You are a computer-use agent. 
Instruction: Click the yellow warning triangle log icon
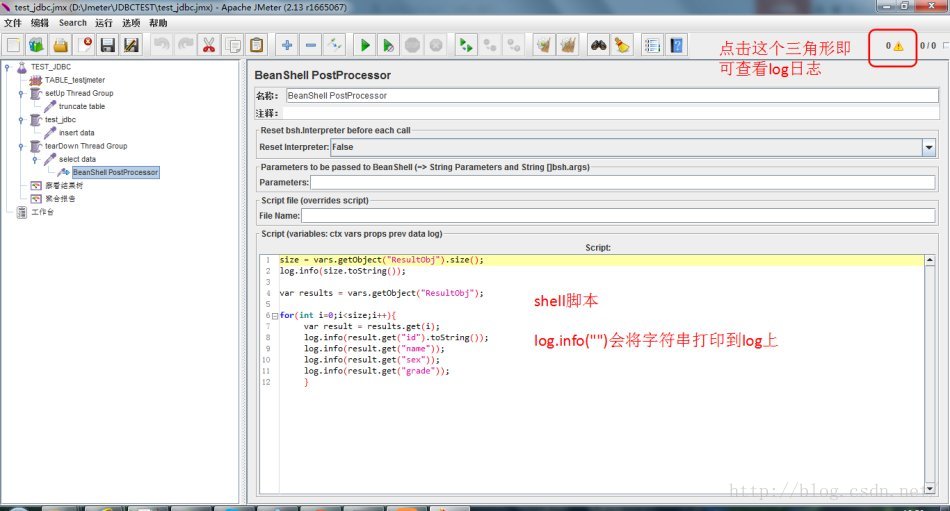(898, 46)
